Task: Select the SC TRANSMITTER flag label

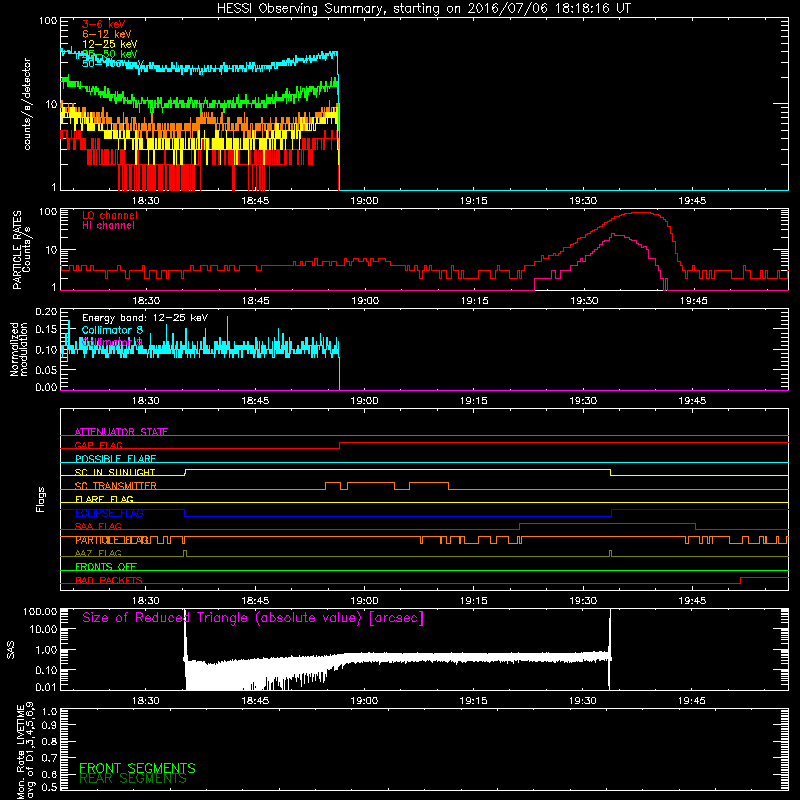Action: click(x=116, y=486)
